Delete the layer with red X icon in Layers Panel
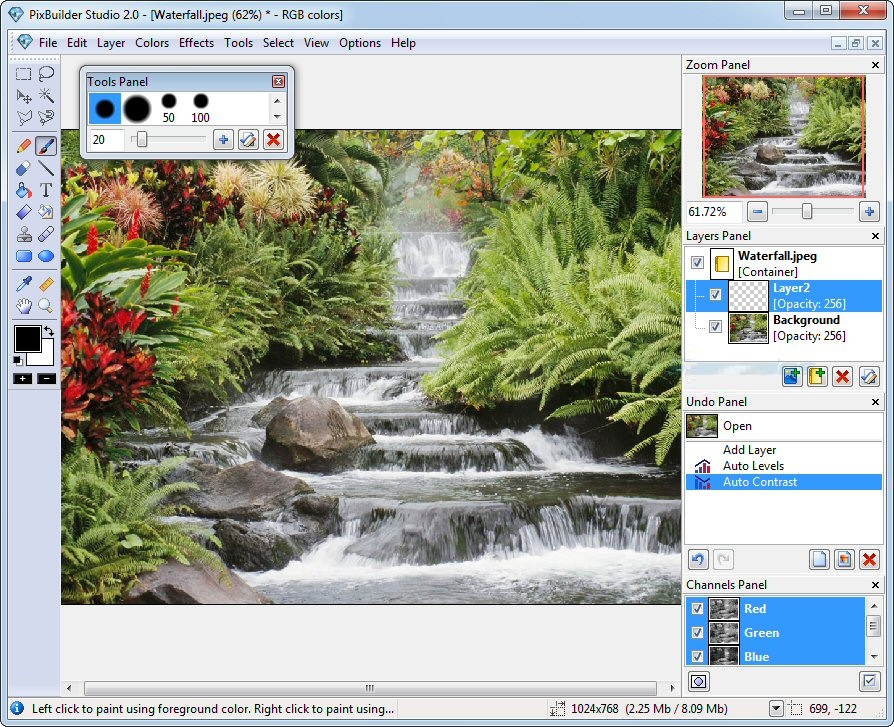The width and height of the screenshot is (894, 727). coord(843,376)
